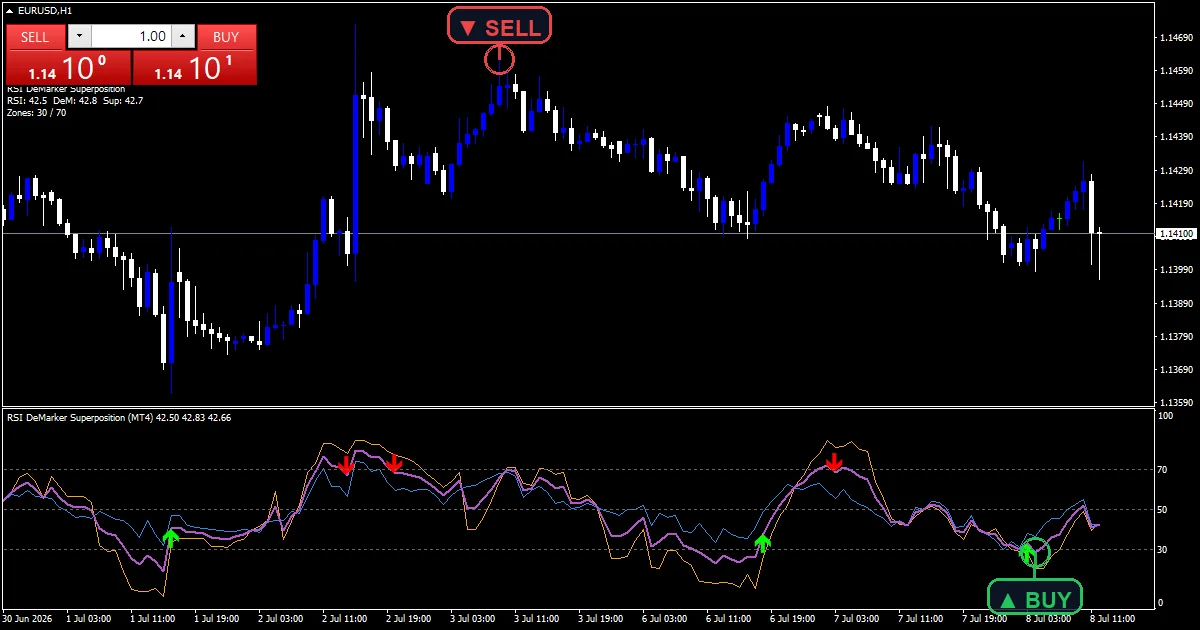Click the '2 Jul 19:00' time axis label

click(x=410, y=619)
